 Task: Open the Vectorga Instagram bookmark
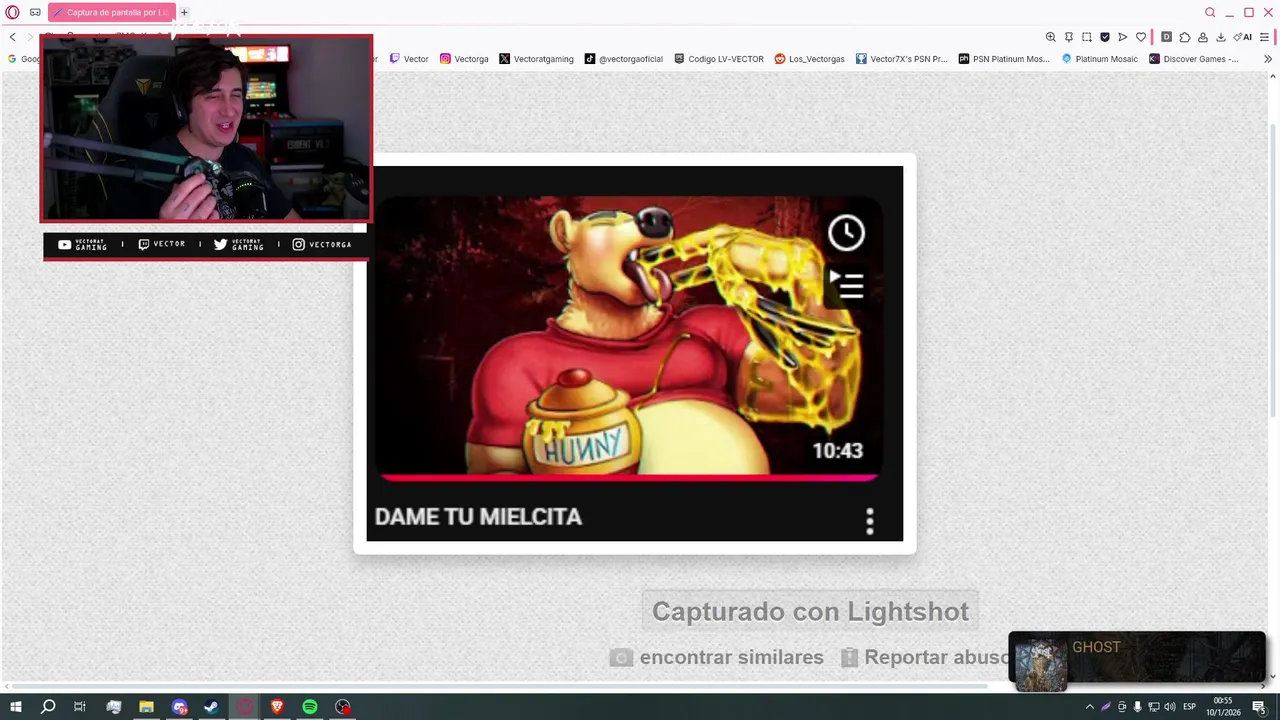464,59
